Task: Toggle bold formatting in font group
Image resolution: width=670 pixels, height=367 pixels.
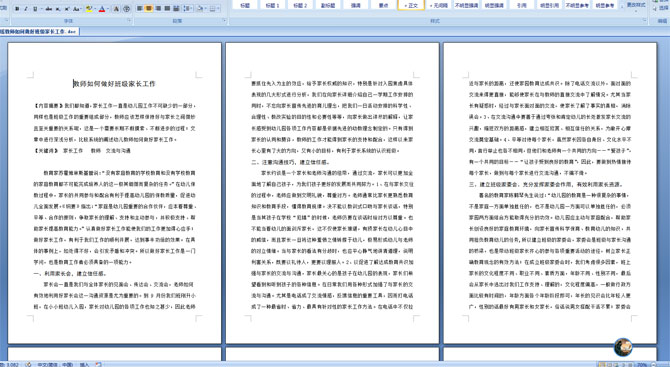Action: coord(17,9)
